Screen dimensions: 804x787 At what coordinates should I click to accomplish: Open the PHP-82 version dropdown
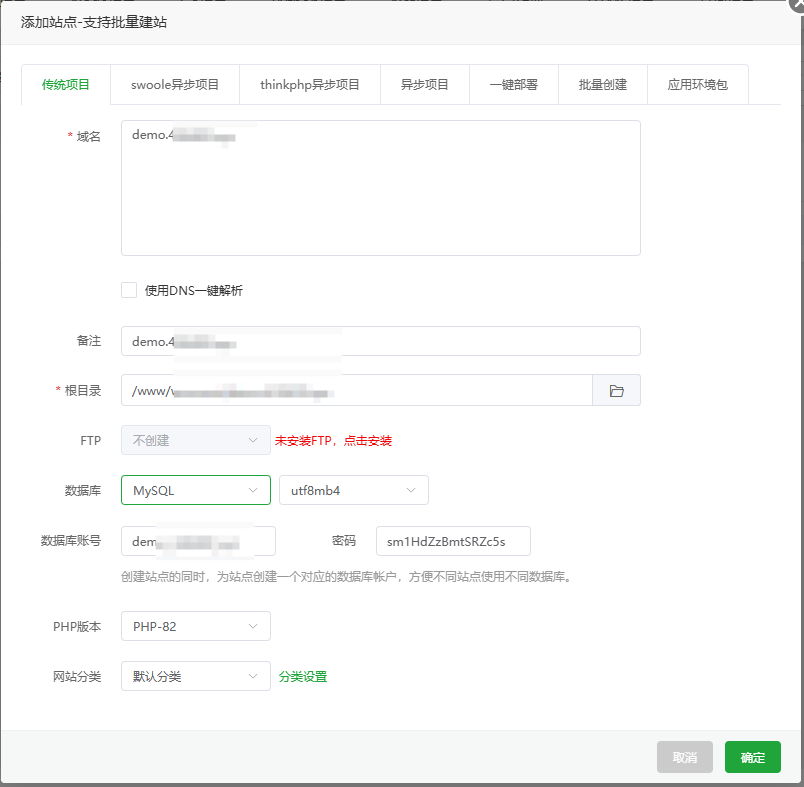click(x=195, y=627)
